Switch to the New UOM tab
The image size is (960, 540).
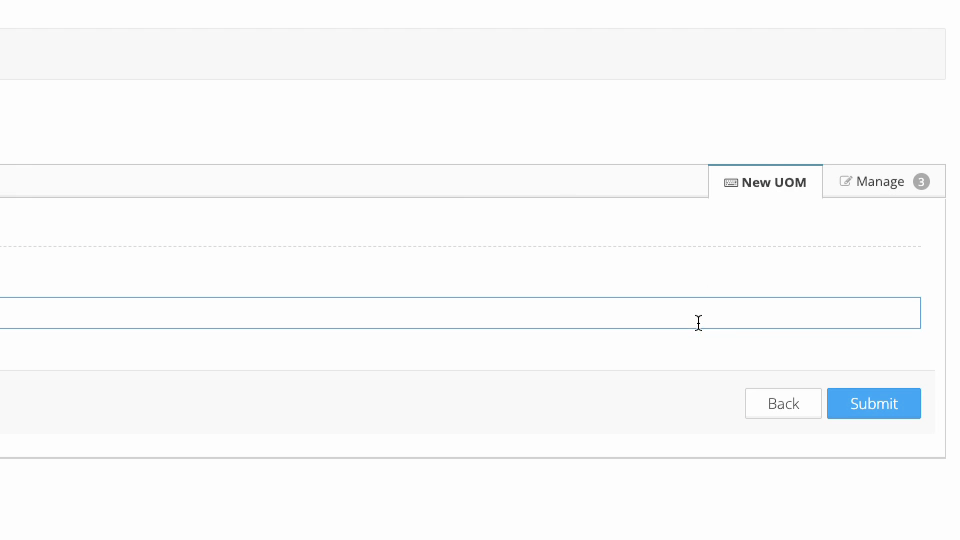coord(765,182)
